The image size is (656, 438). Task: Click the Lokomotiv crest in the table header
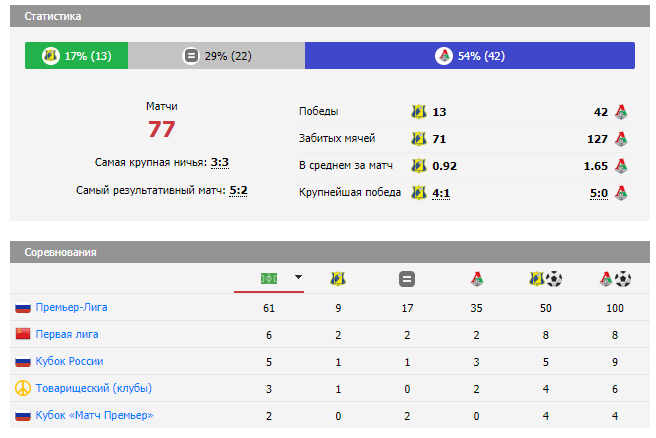pyautogui.click(x=475, y=279)
